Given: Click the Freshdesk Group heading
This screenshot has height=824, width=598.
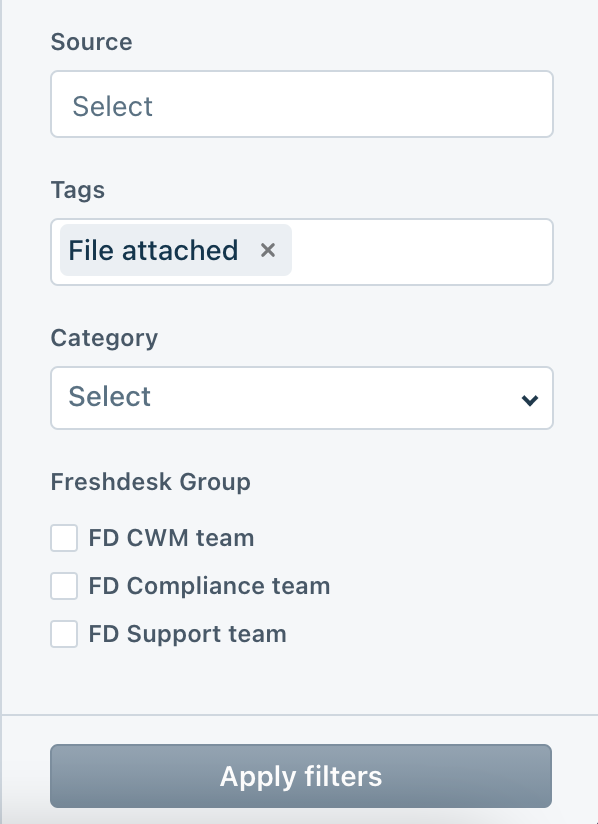Looking at the screenshot, I should [x=150, y=482].
